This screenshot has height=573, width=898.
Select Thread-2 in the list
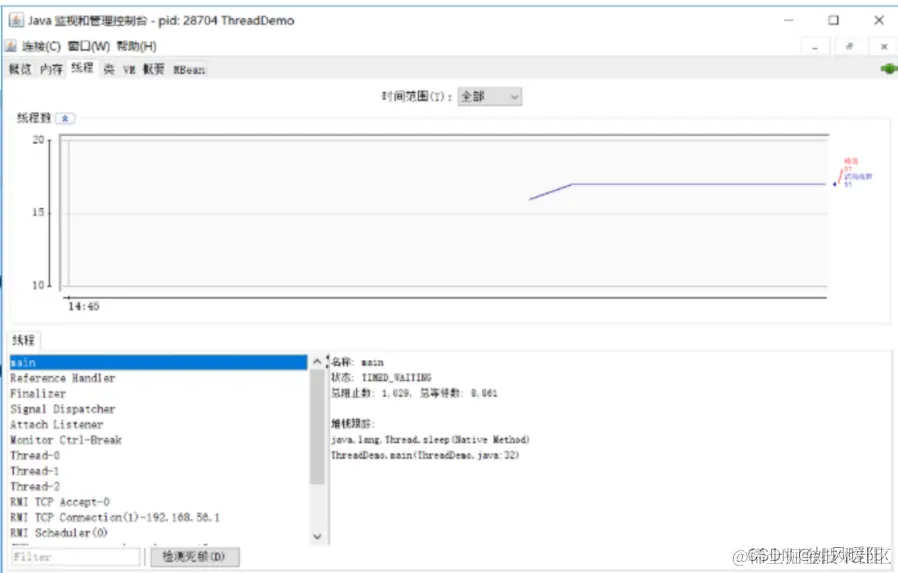point(159,486)
